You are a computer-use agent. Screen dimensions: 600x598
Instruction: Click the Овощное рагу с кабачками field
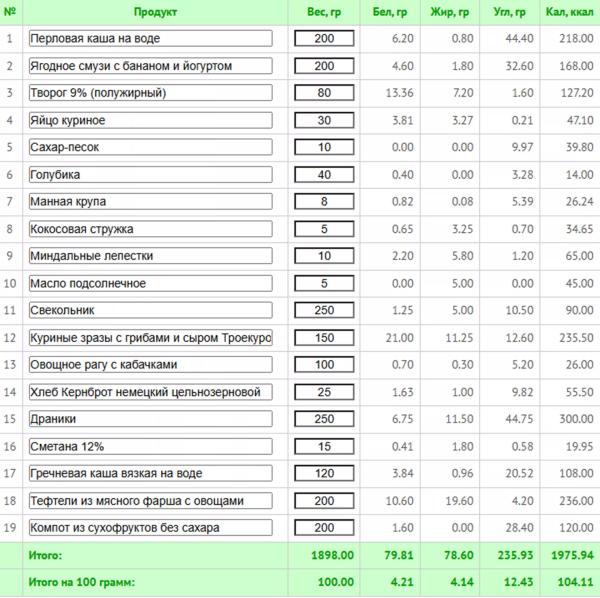(x=150, y=364)
